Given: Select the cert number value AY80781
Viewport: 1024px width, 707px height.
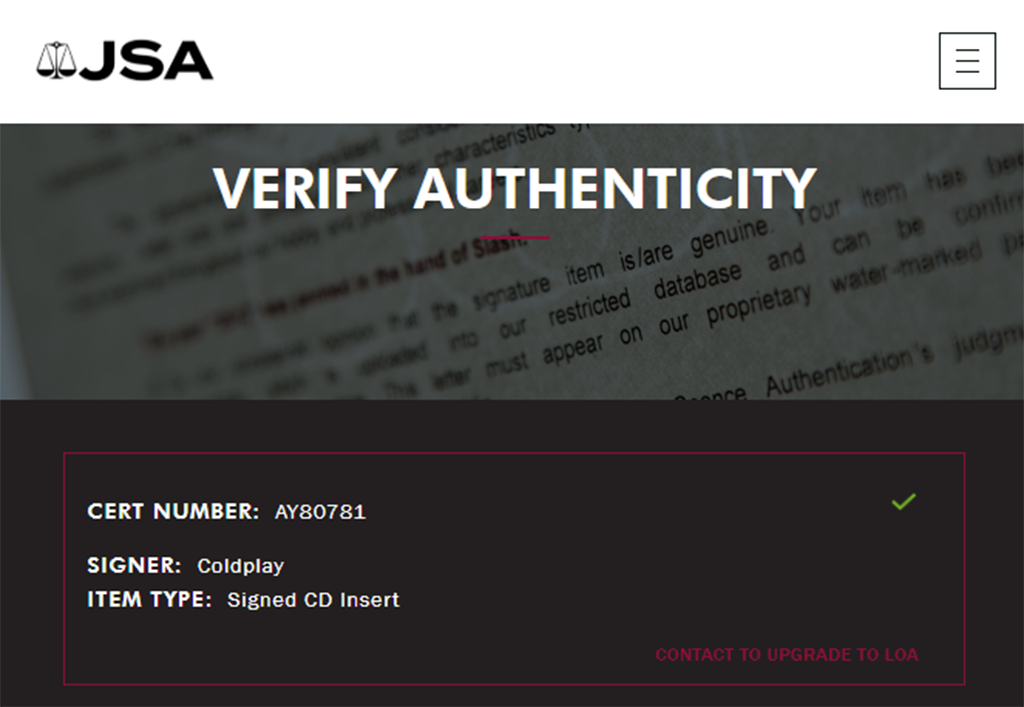Looking at the screenshot, I should pos(320,512).
